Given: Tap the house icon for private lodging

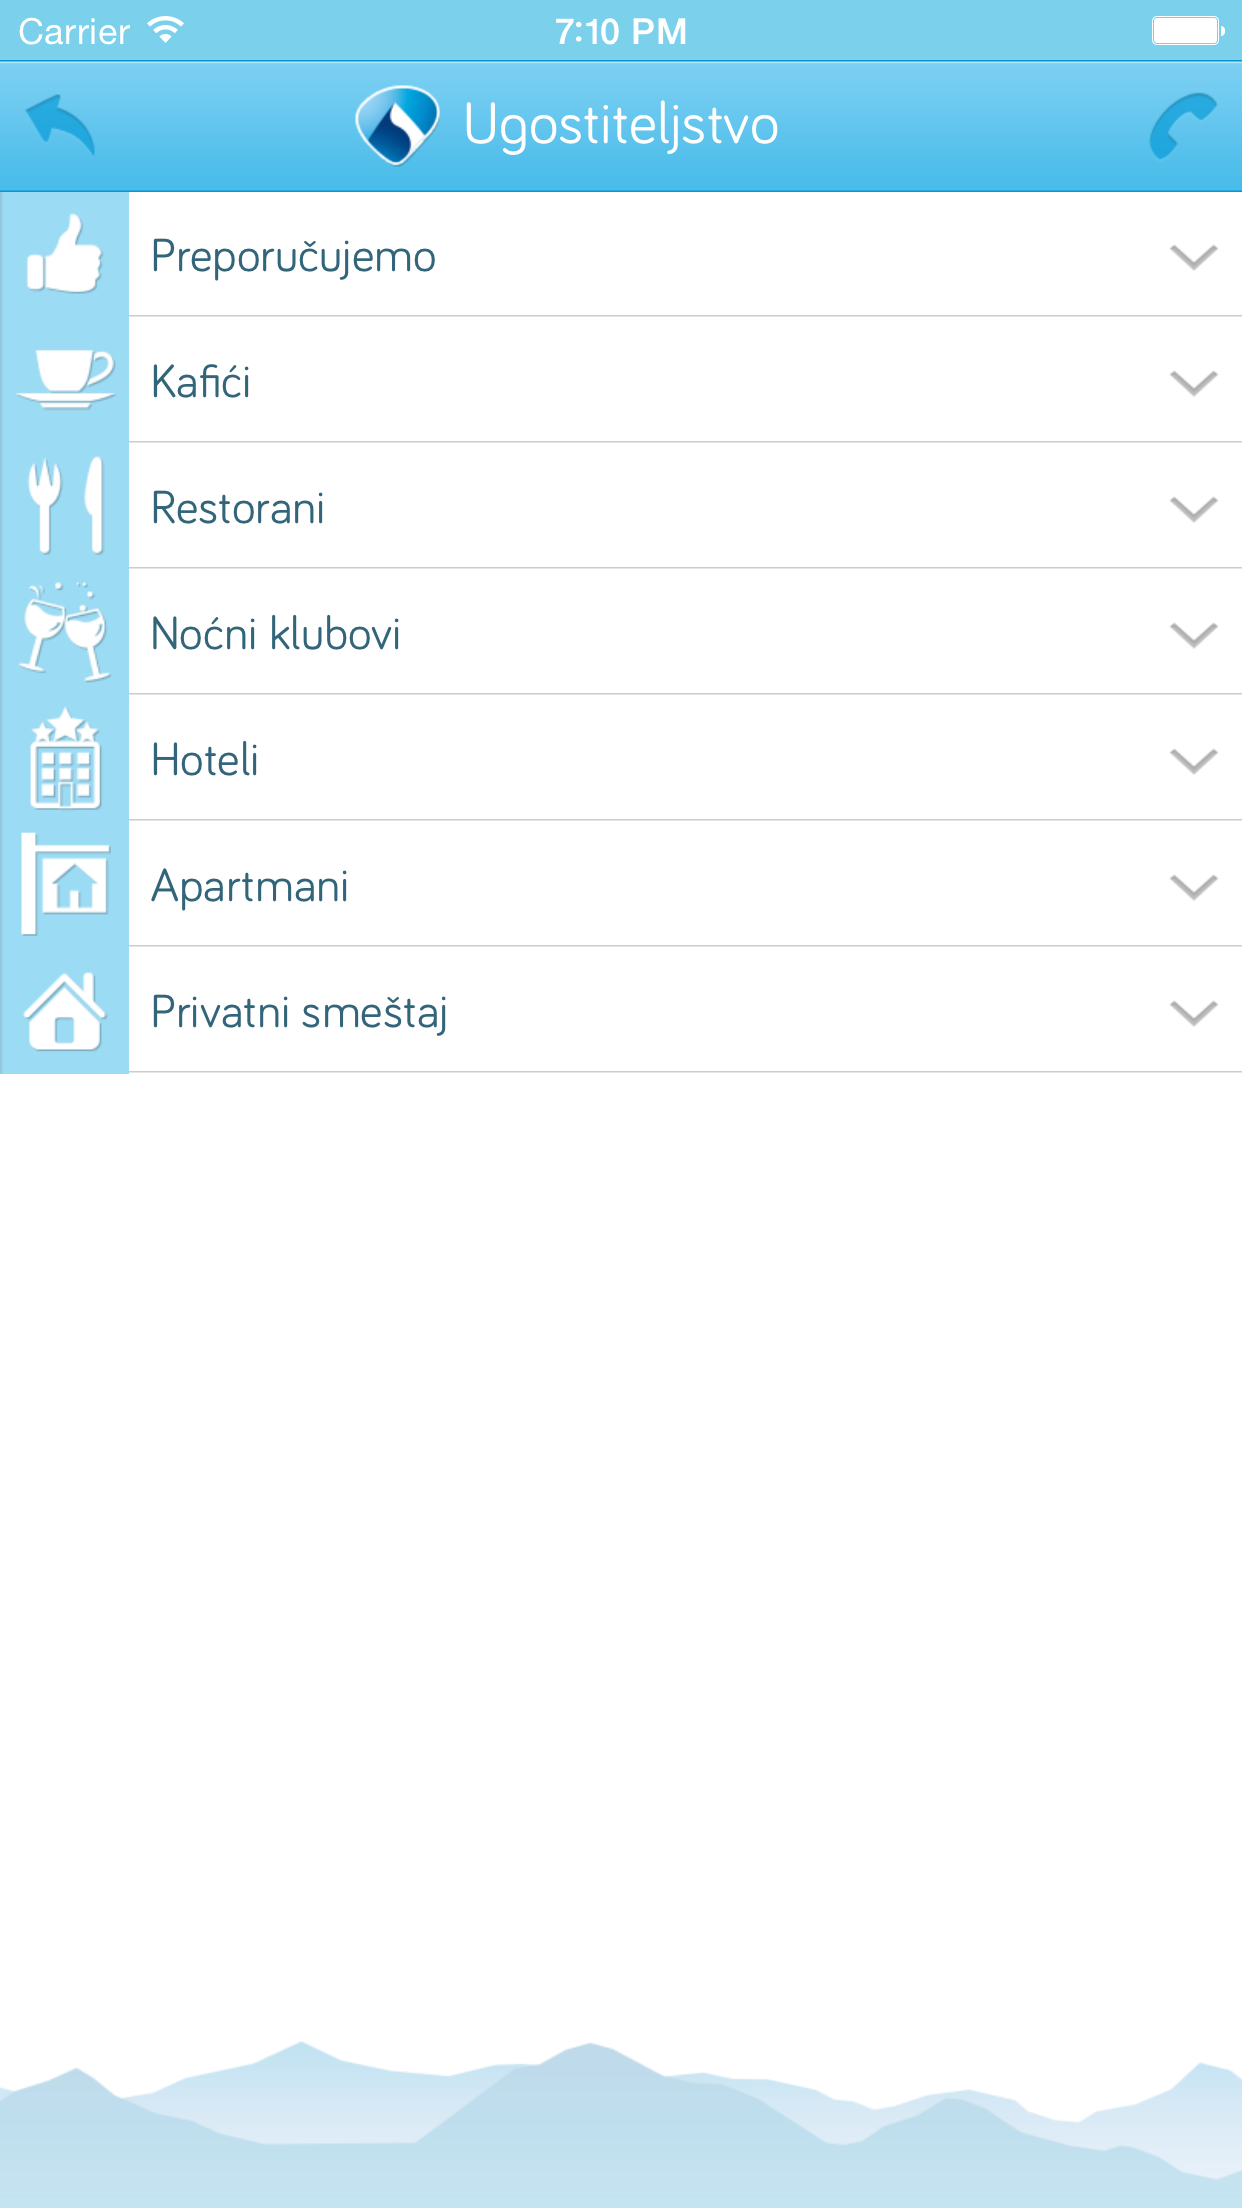Looking at the screenshot, I should [x=65, y=1011].
